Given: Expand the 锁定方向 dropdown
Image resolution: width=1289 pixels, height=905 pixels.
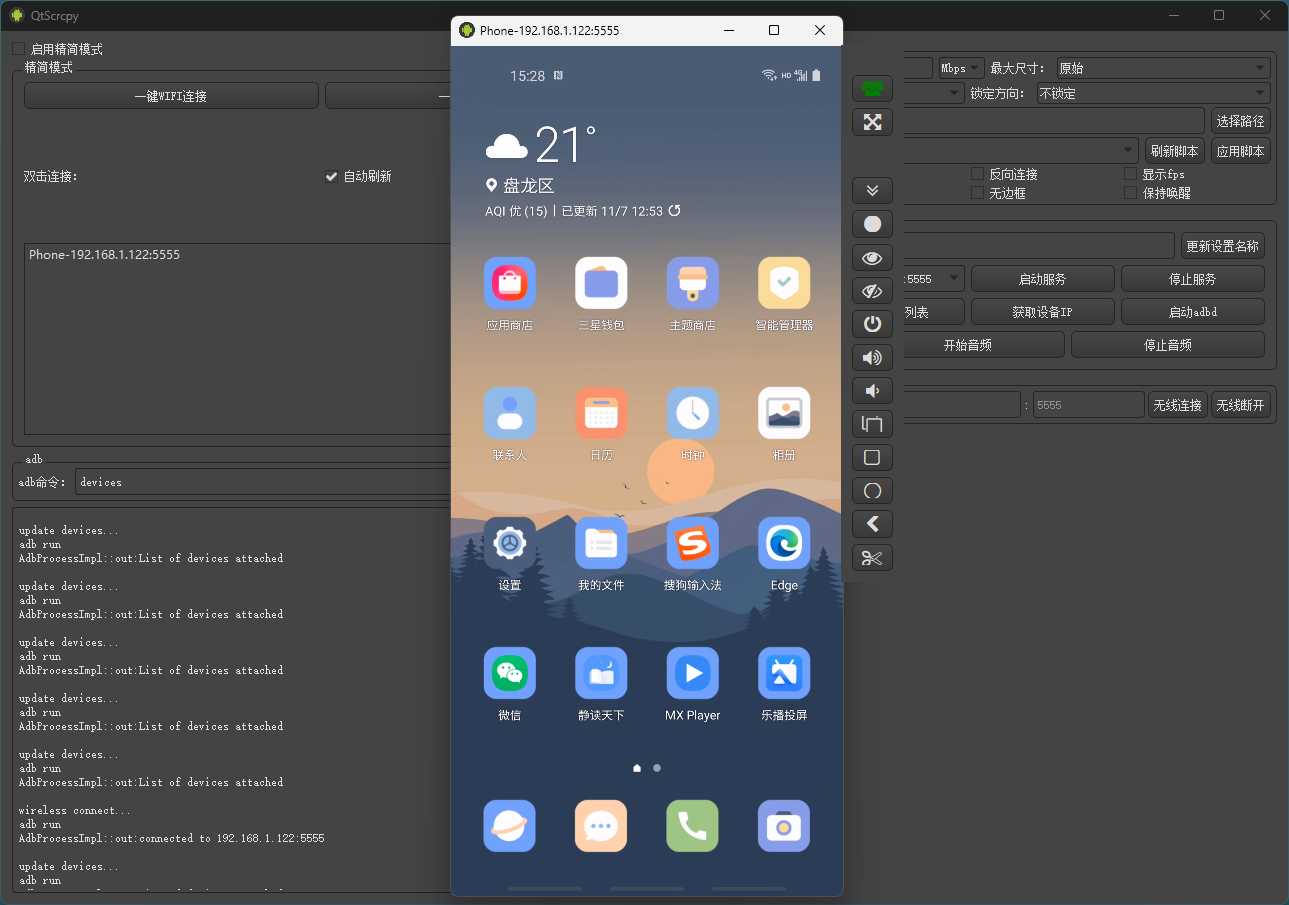Looking at the screenshot, I should pyautogui.click(x=1152, y=93).
